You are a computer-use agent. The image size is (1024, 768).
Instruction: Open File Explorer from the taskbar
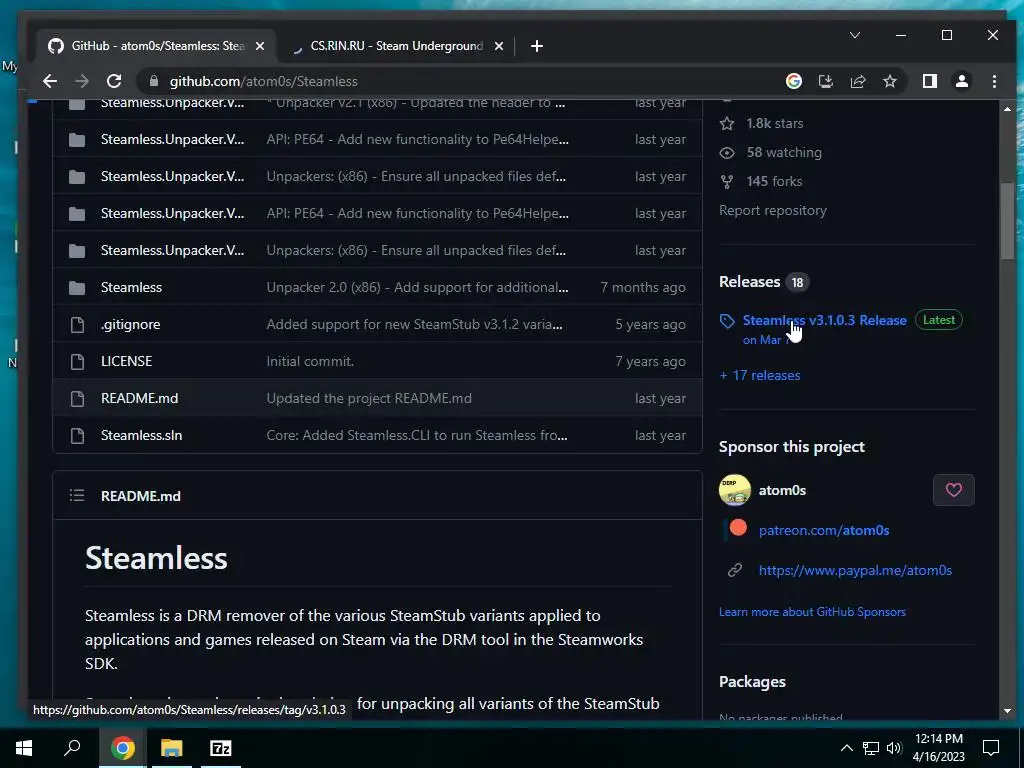(x=172, y=748)
